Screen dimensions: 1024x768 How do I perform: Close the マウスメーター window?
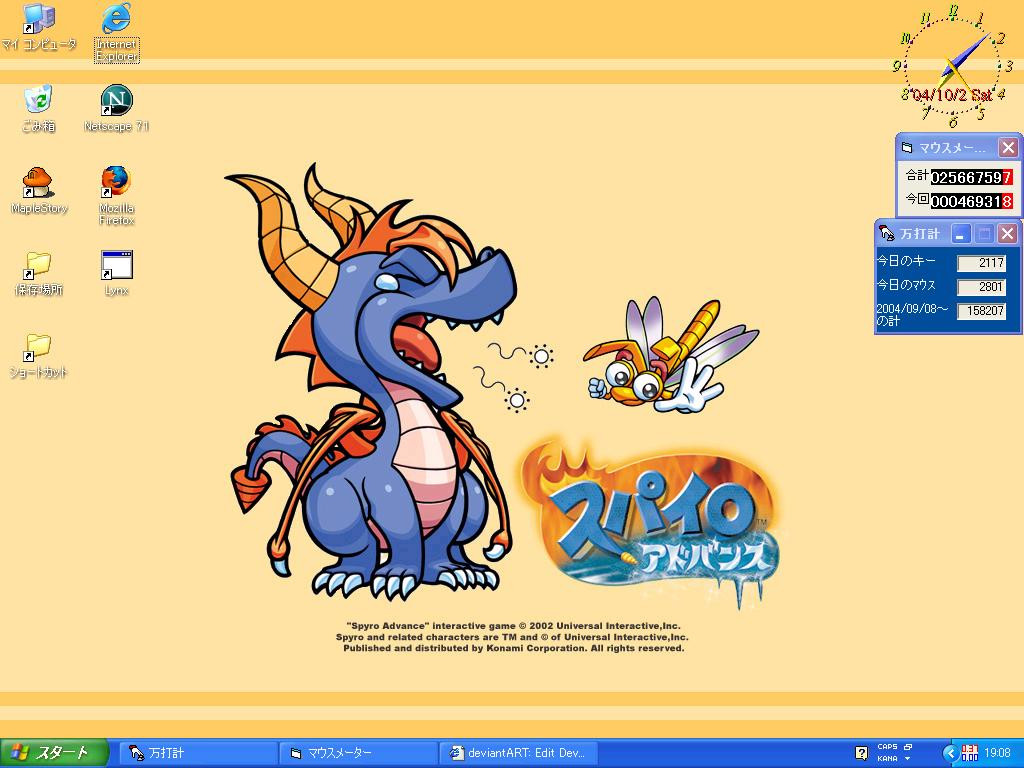1008,148
